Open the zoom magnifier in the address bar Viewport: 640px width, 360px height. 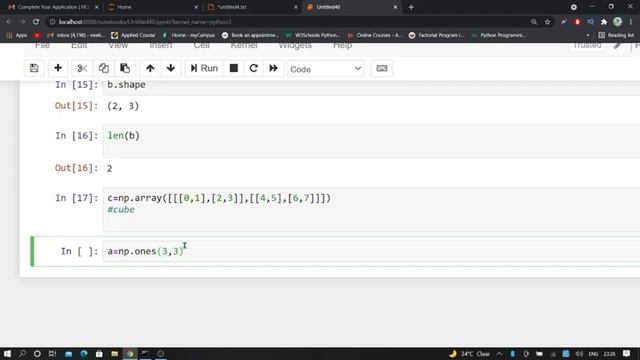point(534,22)
